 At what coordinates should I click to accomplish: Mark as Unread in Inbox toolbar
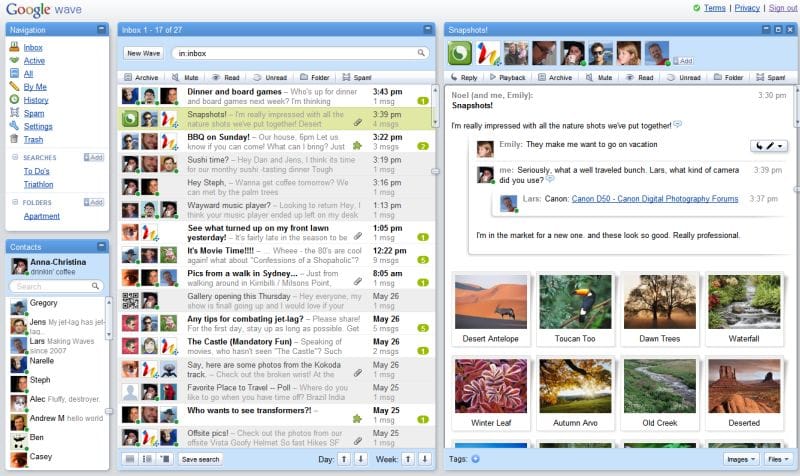(270, 78)
